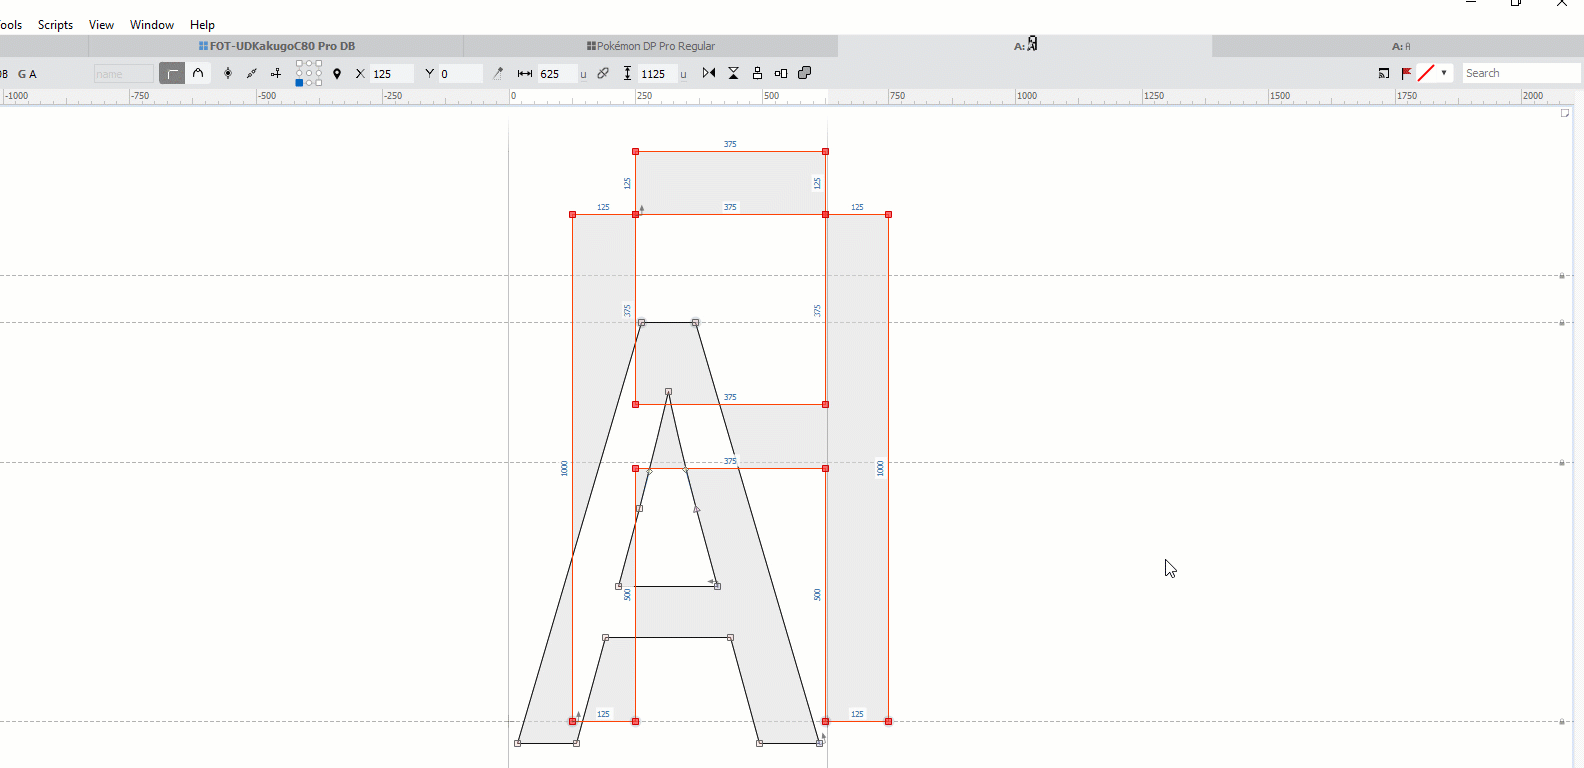Open the Window menu
Viewport: 1584px width, 768px height.
(152, 25)
